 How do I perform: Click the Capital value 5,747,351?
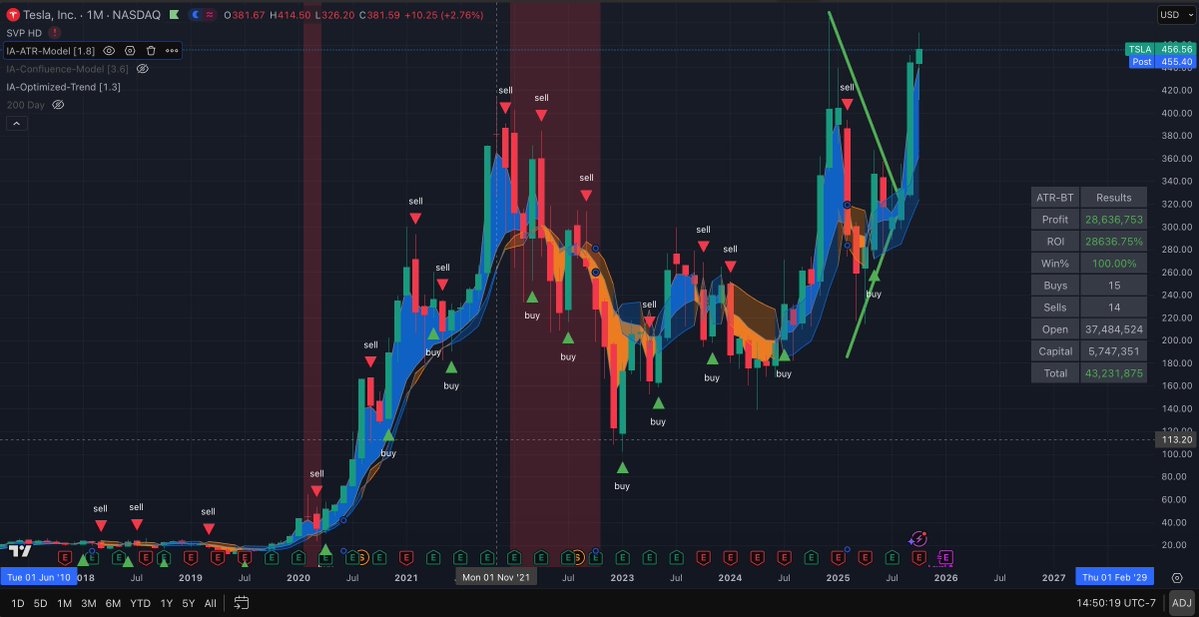pos(1113,352)
